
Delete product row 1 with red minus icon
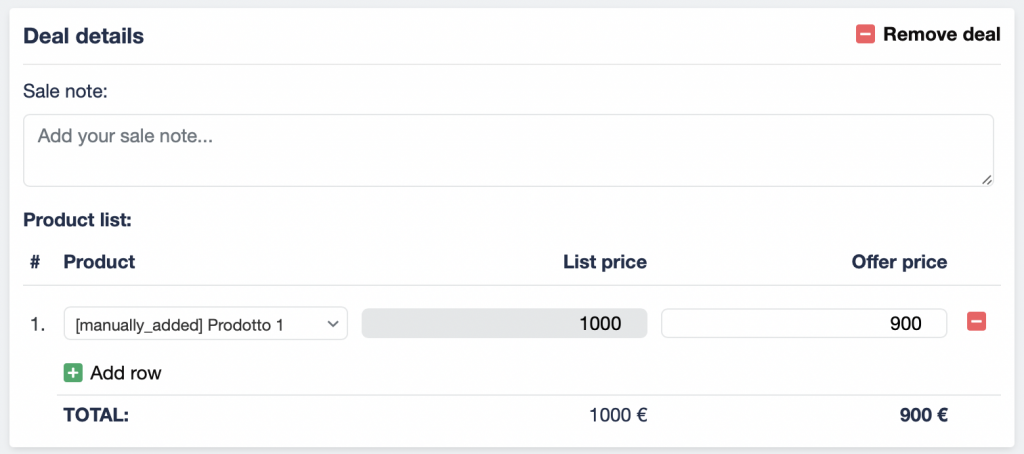[977, 322]
